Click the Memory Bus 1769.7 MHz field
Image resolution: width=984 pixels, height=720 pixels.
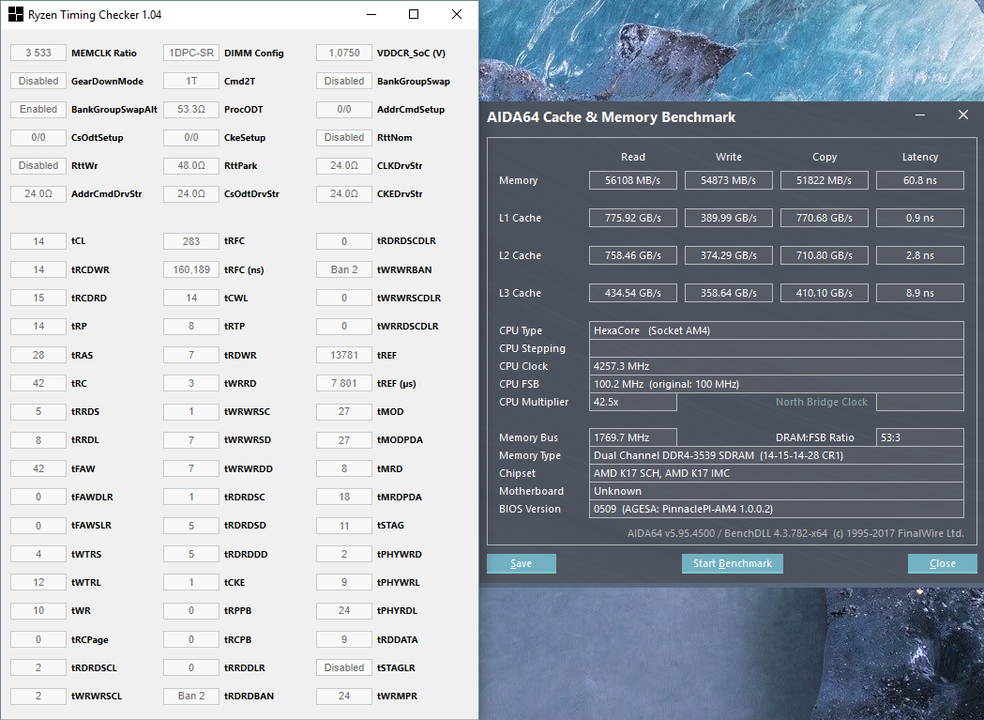tap(633, 438)
